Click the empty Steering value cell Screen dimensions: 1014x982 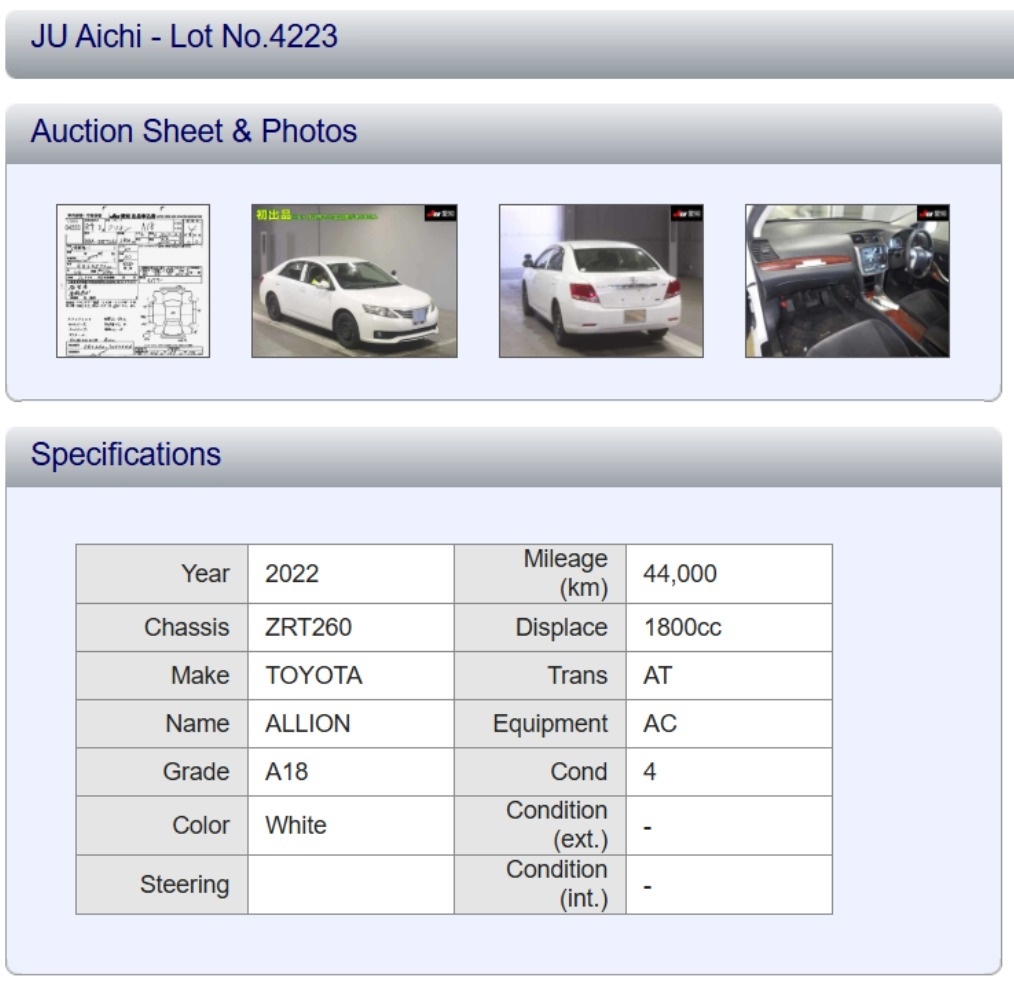click(x=350, y=885)
